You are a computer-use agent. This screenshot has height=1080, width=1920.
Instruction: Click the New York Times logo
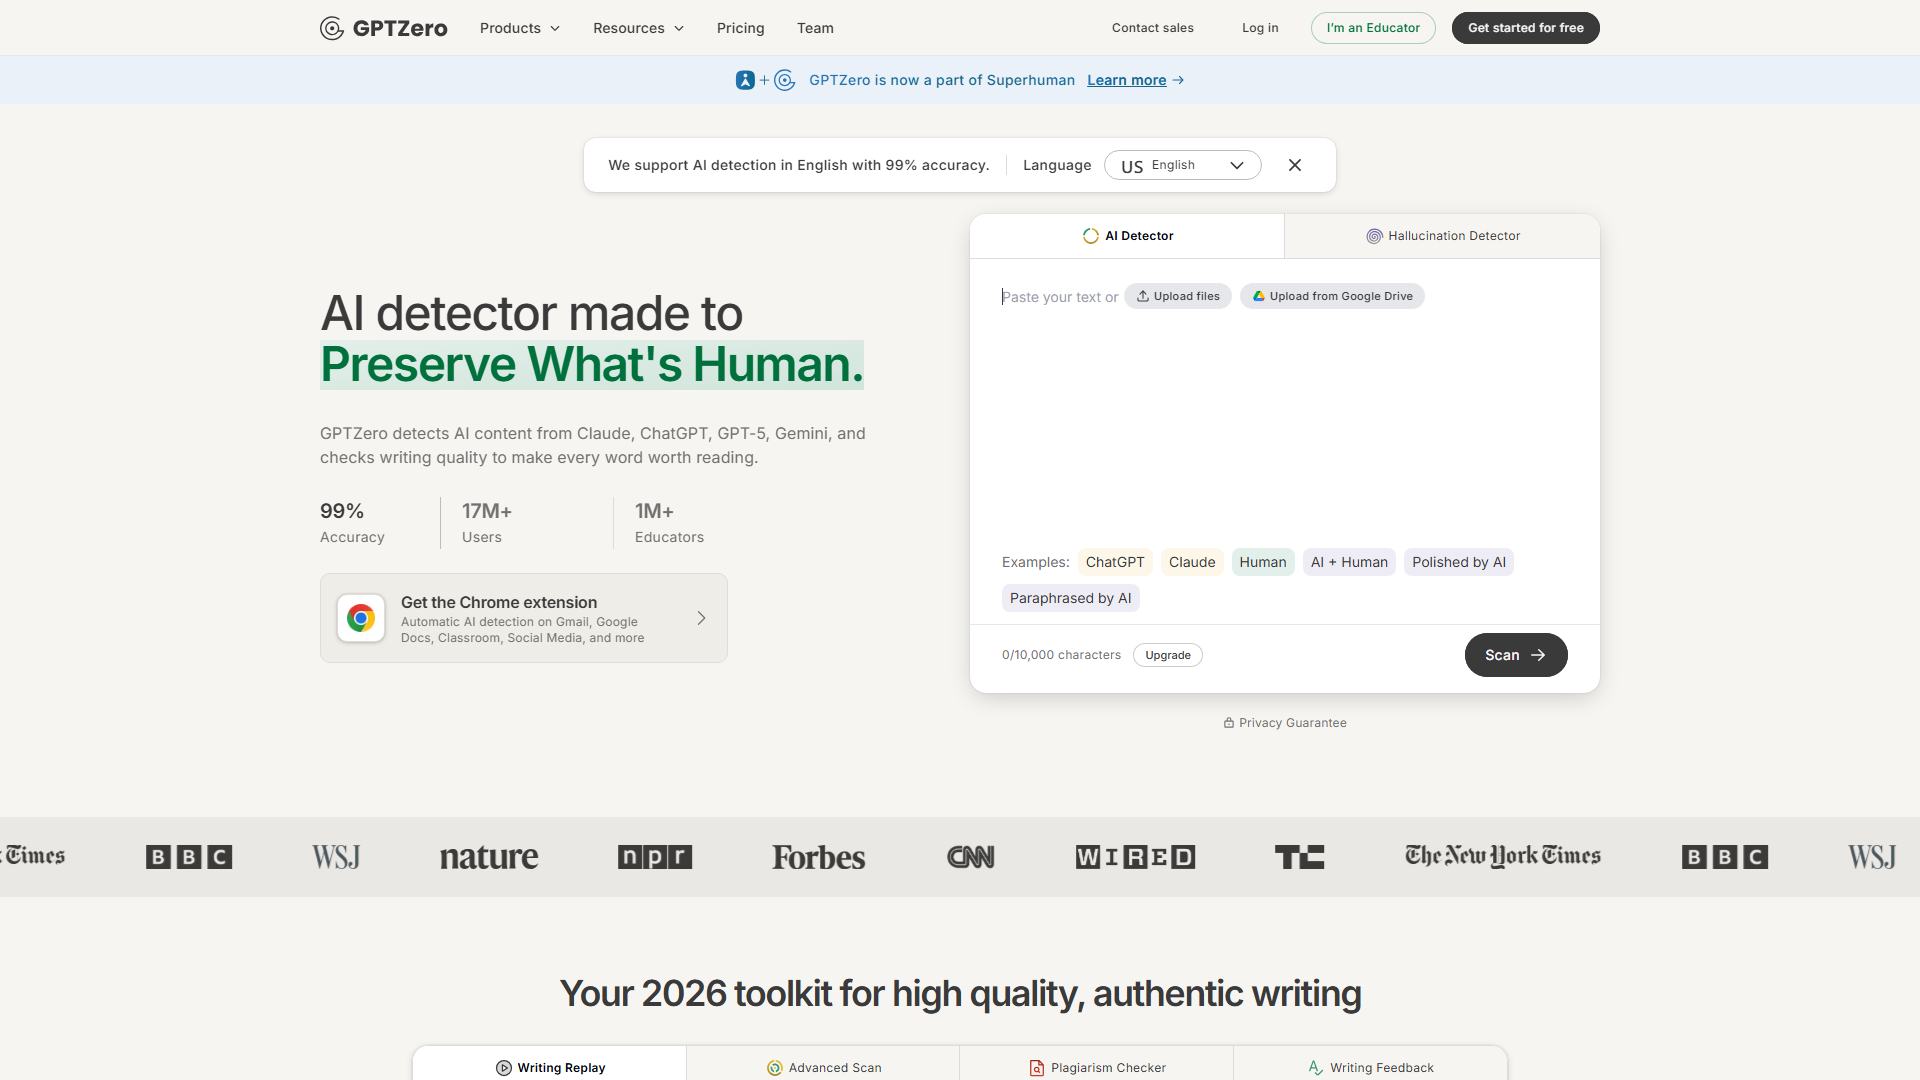click(x=1503, y=856)
